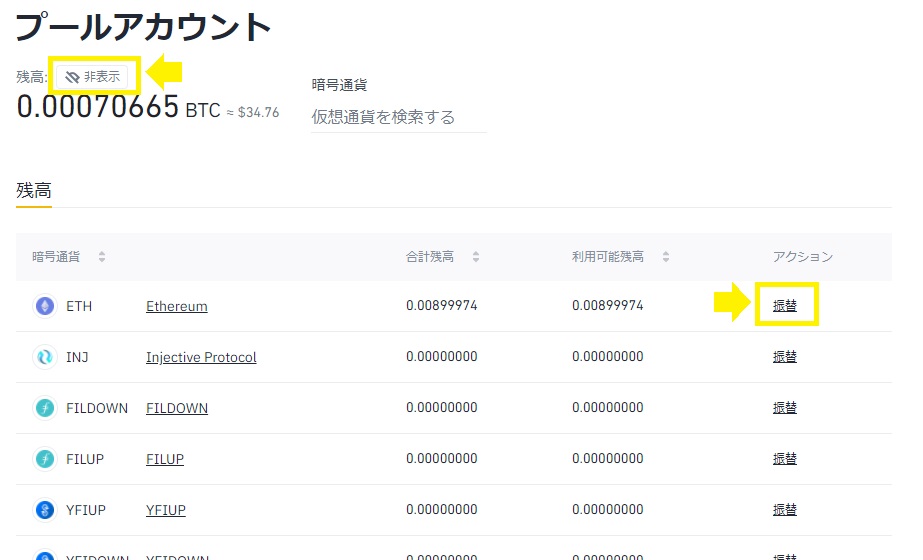The height and width of the screenshot is (560, 923).
Task: Open the Injective Protocol link
Action: (201, 357)
